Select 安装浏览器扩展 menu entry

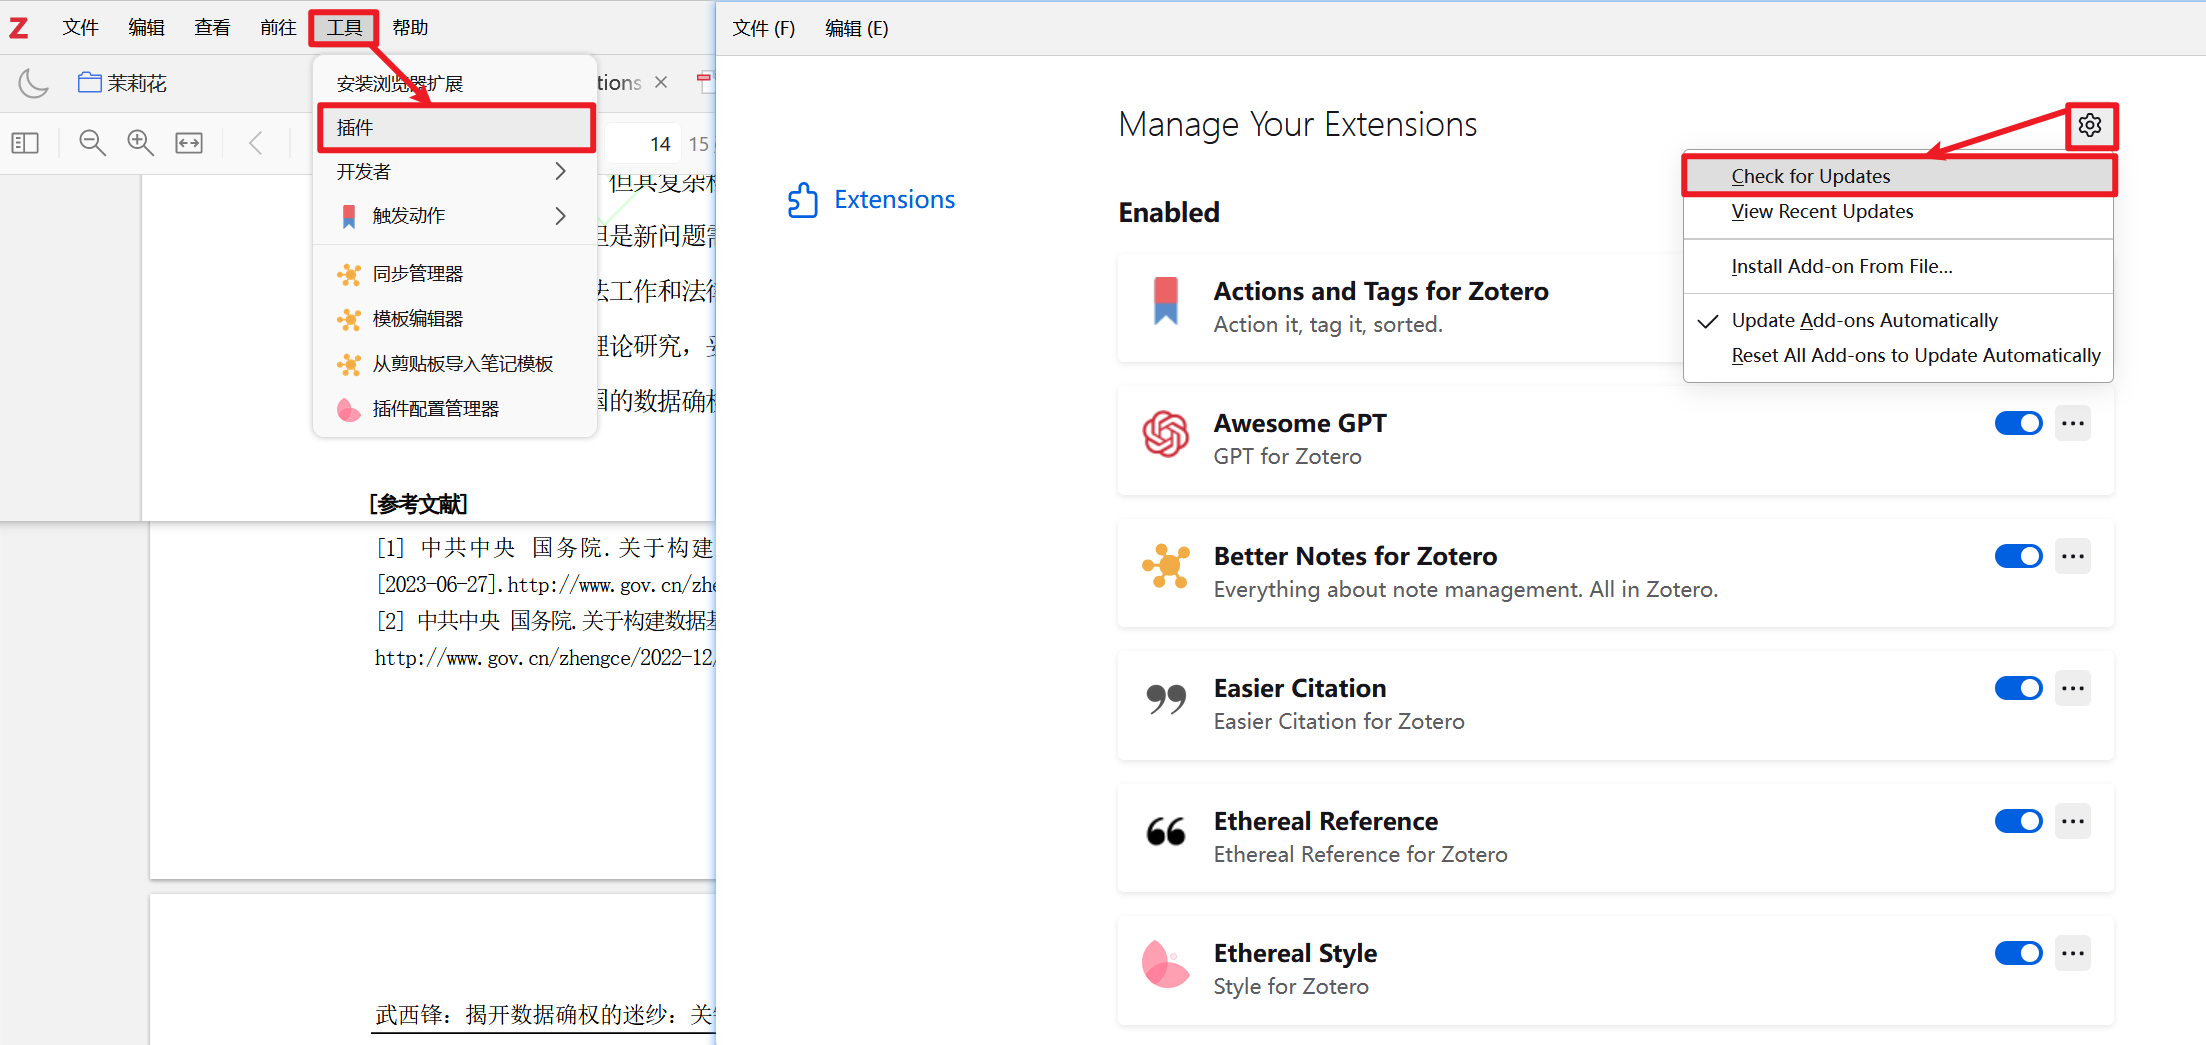[x=455, y=84]
